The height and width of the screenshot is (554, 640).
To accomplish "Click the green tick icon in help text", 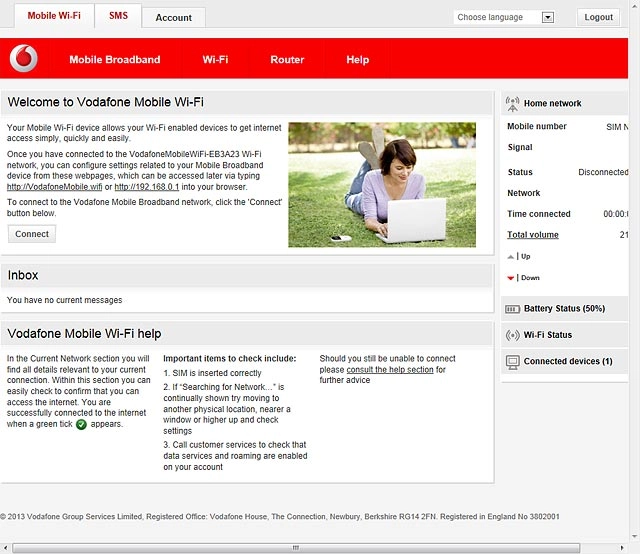I will point(82,425).
